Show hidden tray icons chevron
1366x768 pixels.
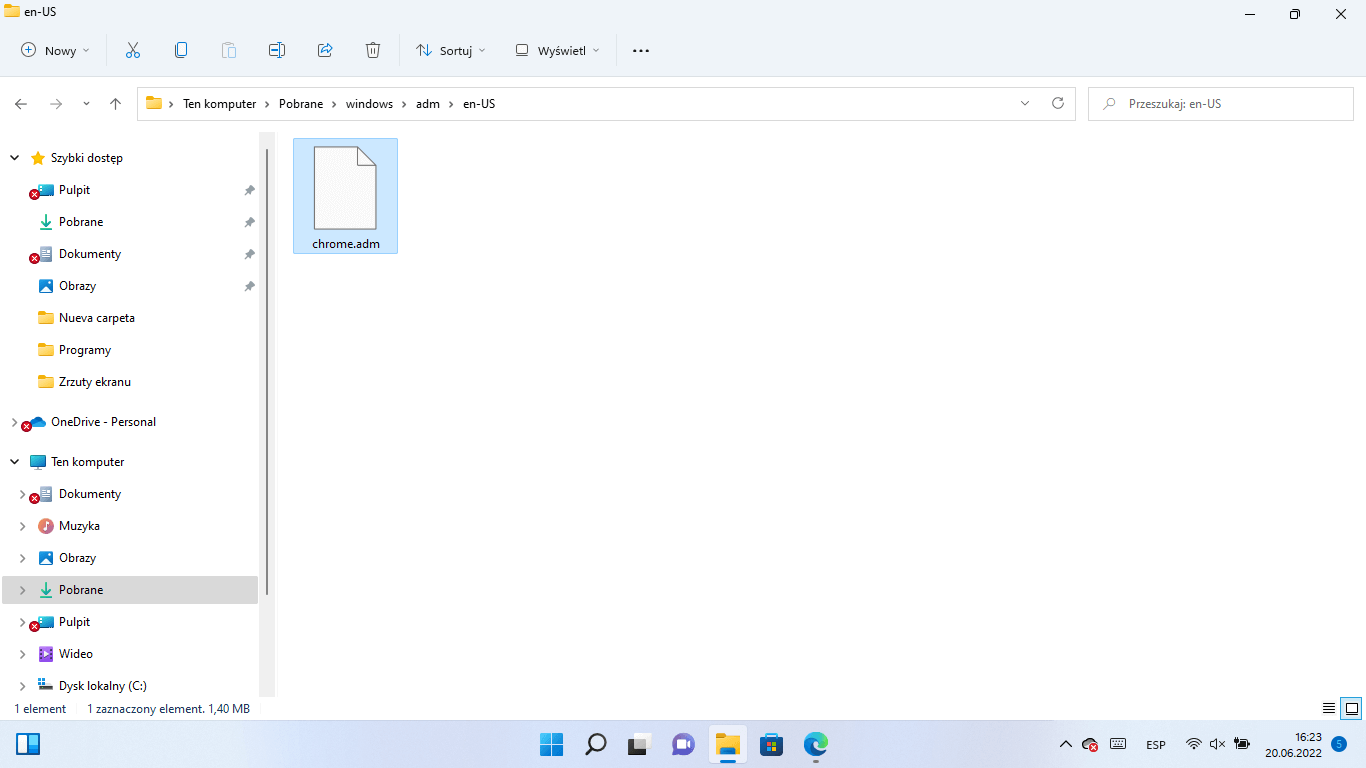click(x=1066, y=744)
